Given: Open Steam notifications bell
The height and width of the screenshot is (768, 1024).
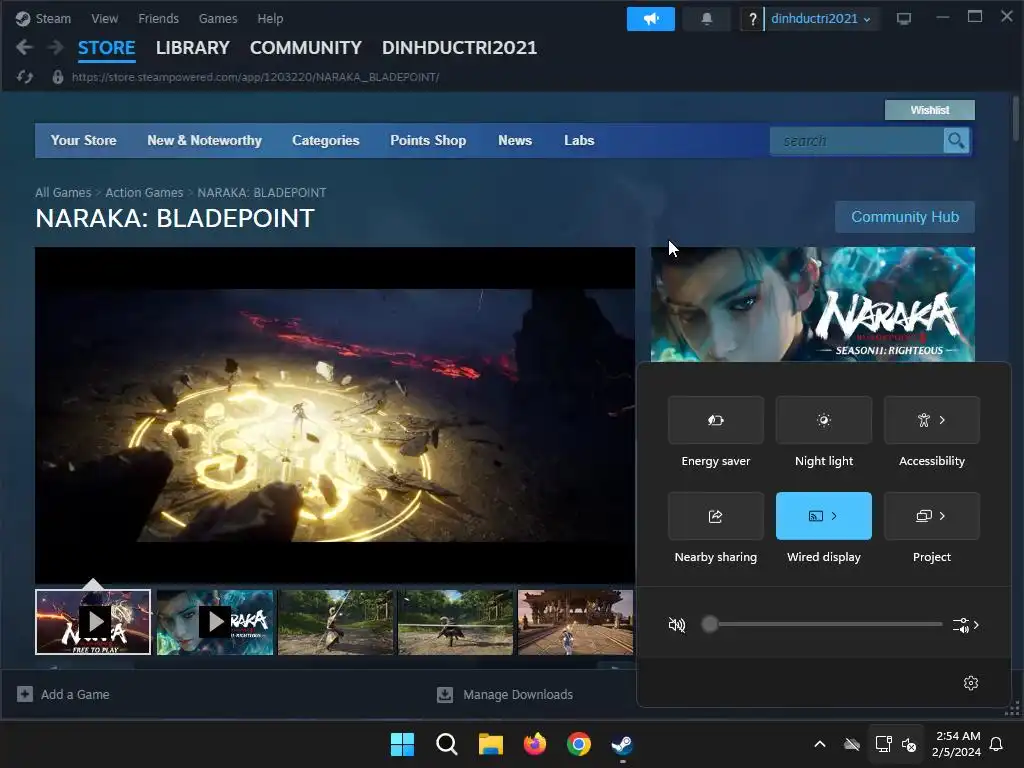Looking at the screenshot, I should (706, 19).
